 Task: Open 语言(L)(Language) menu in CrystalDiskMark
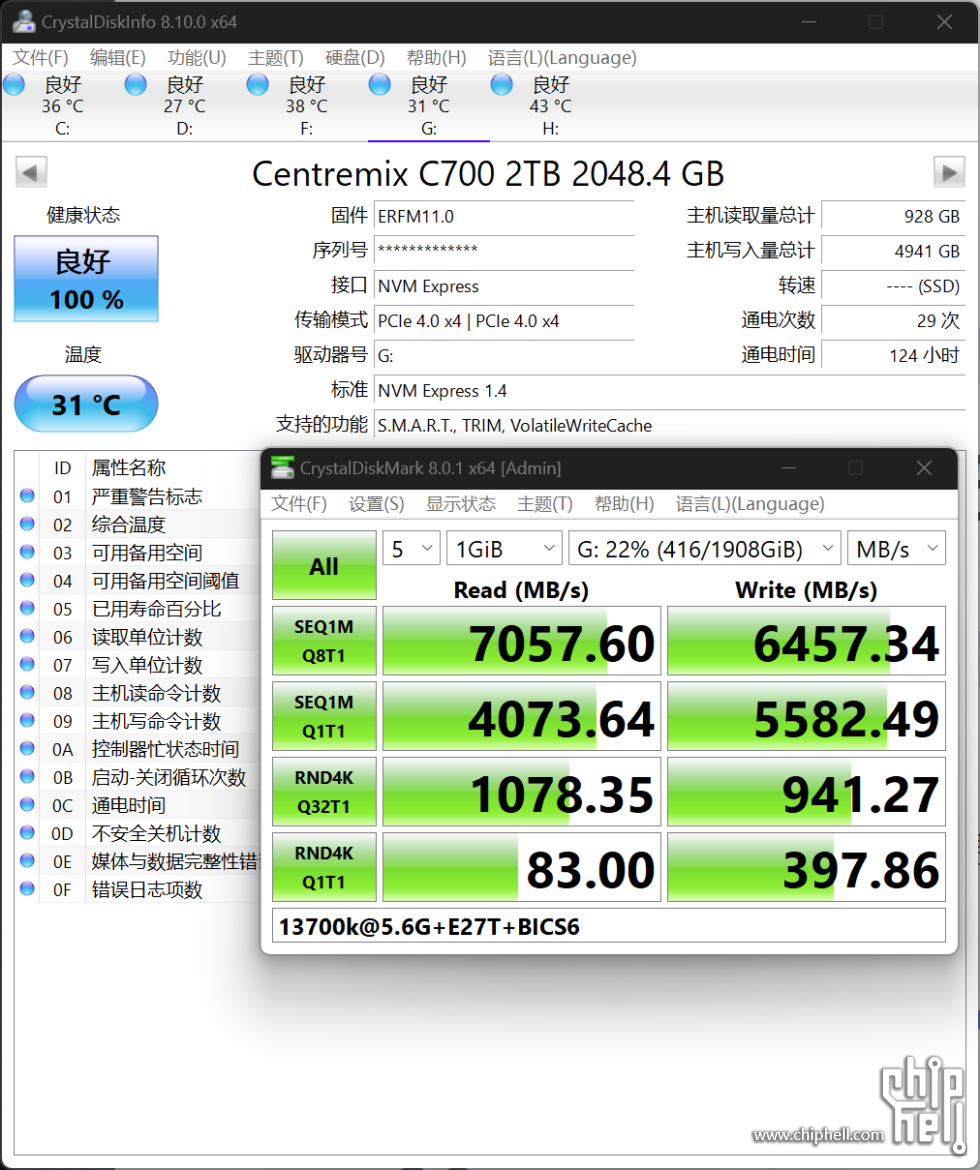click(750, 504)
